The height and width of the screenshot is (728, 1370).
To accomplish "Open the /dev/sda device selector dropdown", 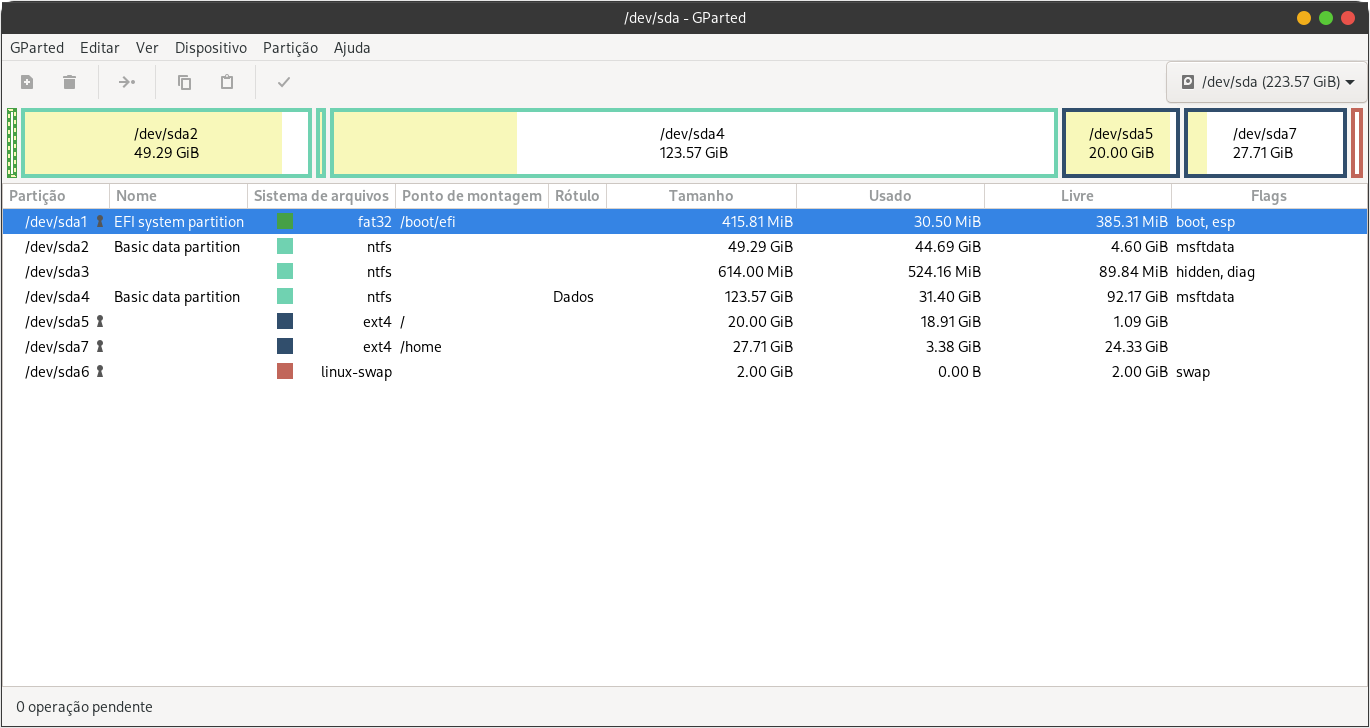I will [1266, 82].
